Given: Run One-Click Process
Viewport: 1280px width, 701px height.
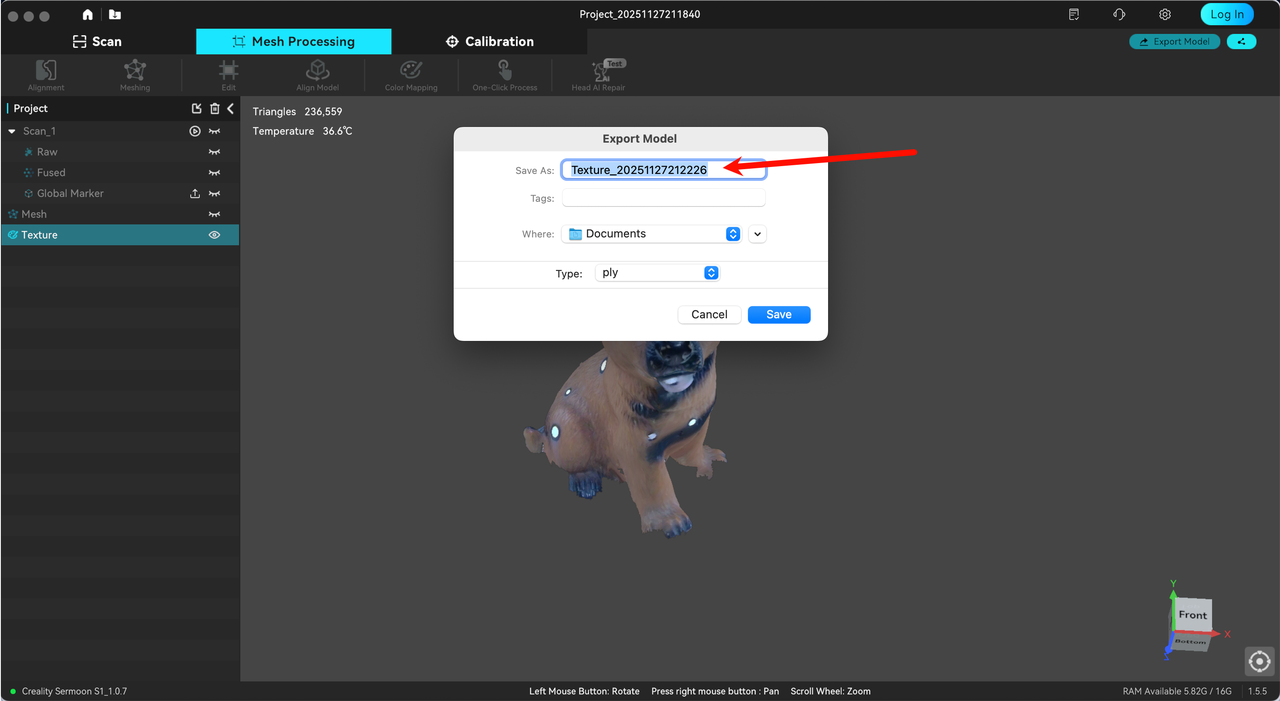Looking at the screenshot, I should pyautogui.click(x=504, y=74).
